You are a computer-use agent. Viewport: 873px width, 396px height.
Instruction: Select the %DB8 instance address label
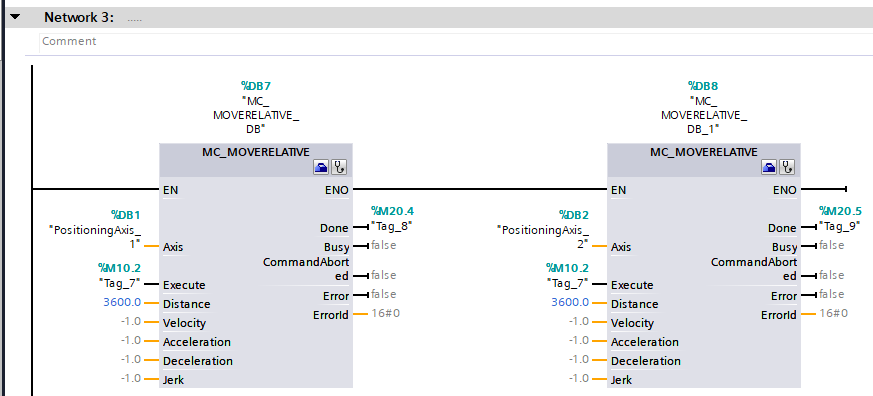coord(703,86)
